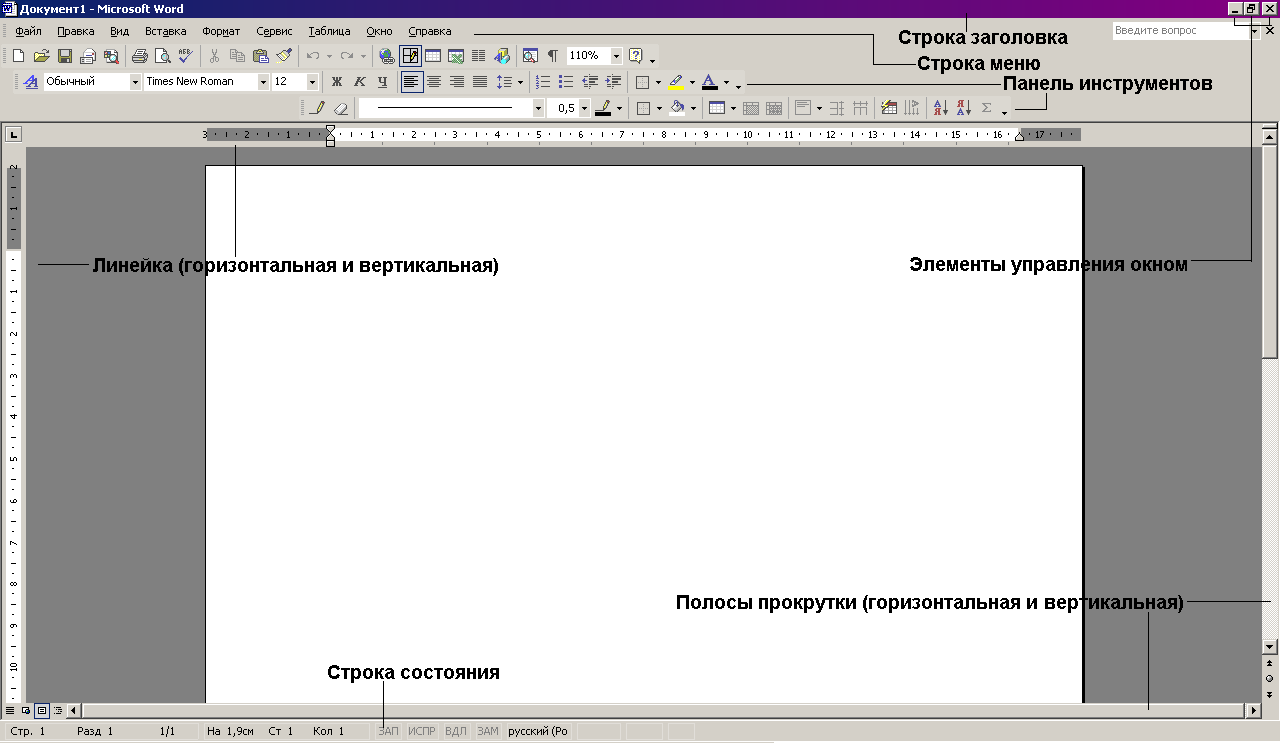Open the Undo history dropdown arrow
This screenshot has height=745, width=1280.
(x=328, y=56)
